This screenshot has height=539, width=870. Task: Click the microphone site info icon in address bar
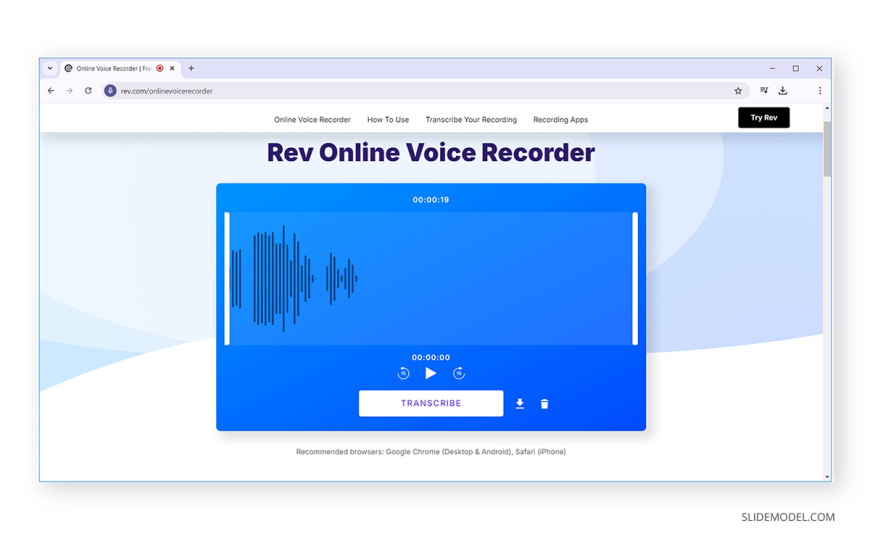(110, 91)
